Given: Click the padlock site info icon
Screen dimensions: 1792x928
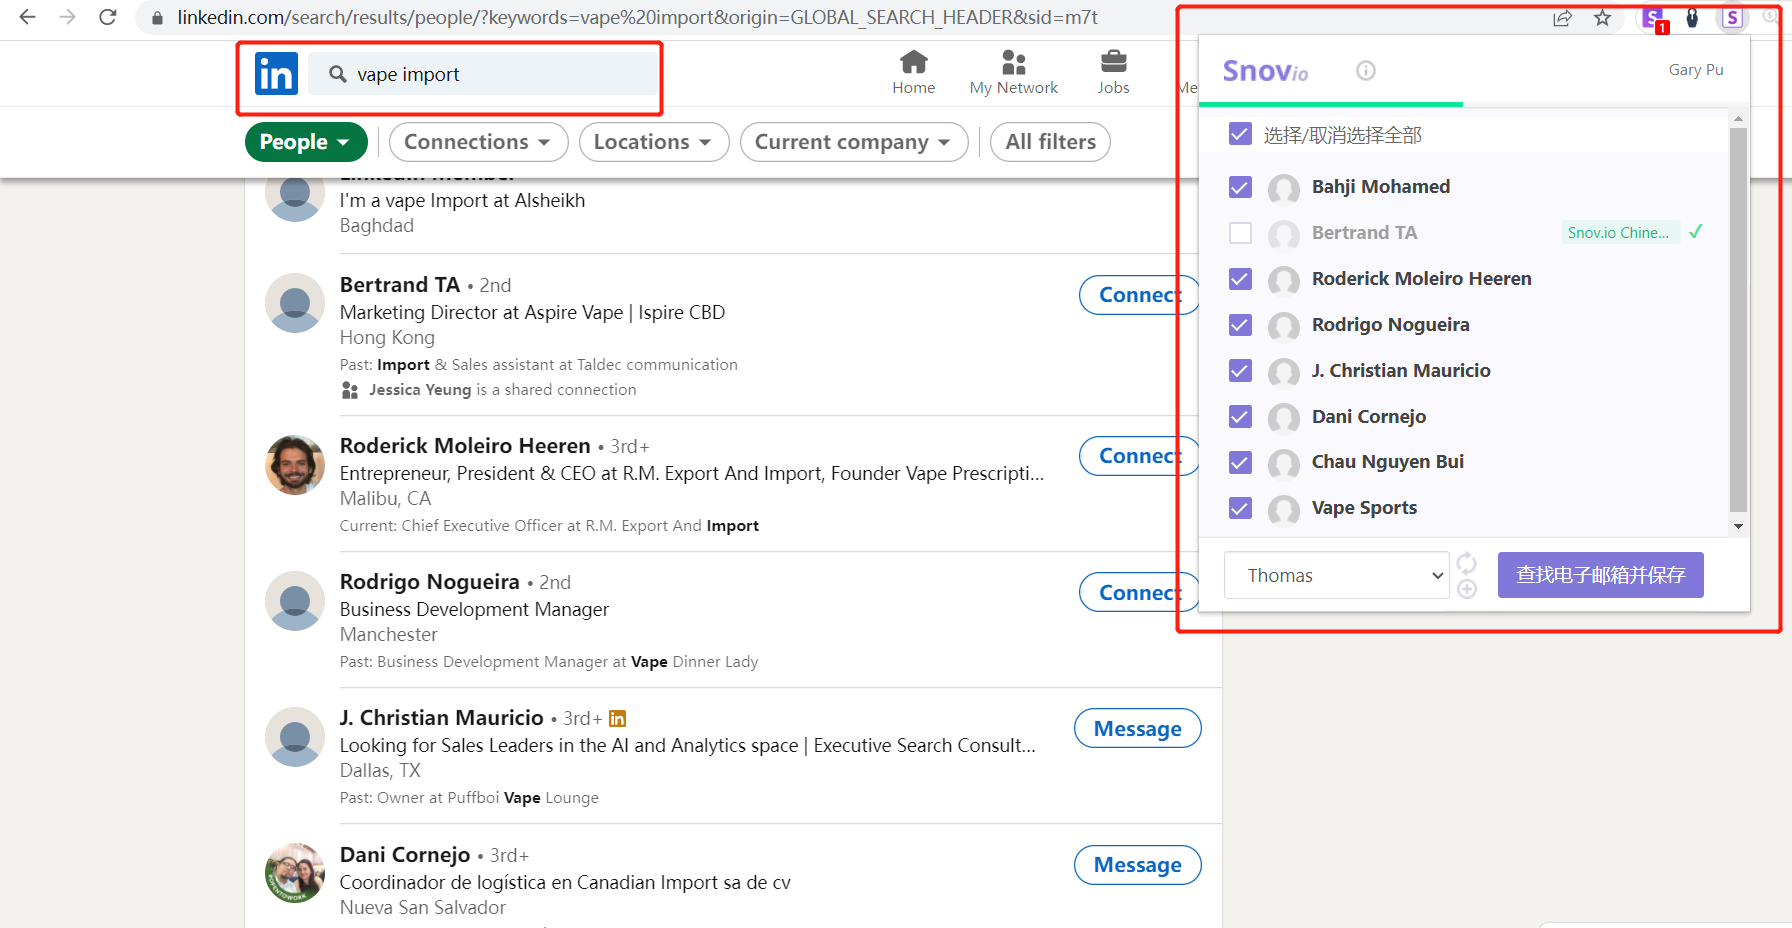Looking at the screenshot, I should click(x=157, y=18).
